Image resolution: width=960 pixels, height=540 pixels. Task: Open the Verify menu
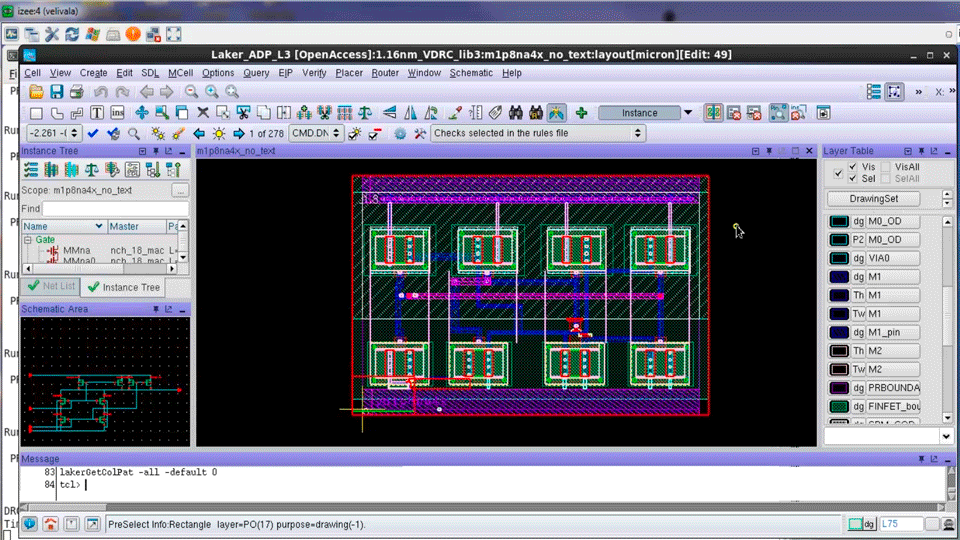pos(313,73)
